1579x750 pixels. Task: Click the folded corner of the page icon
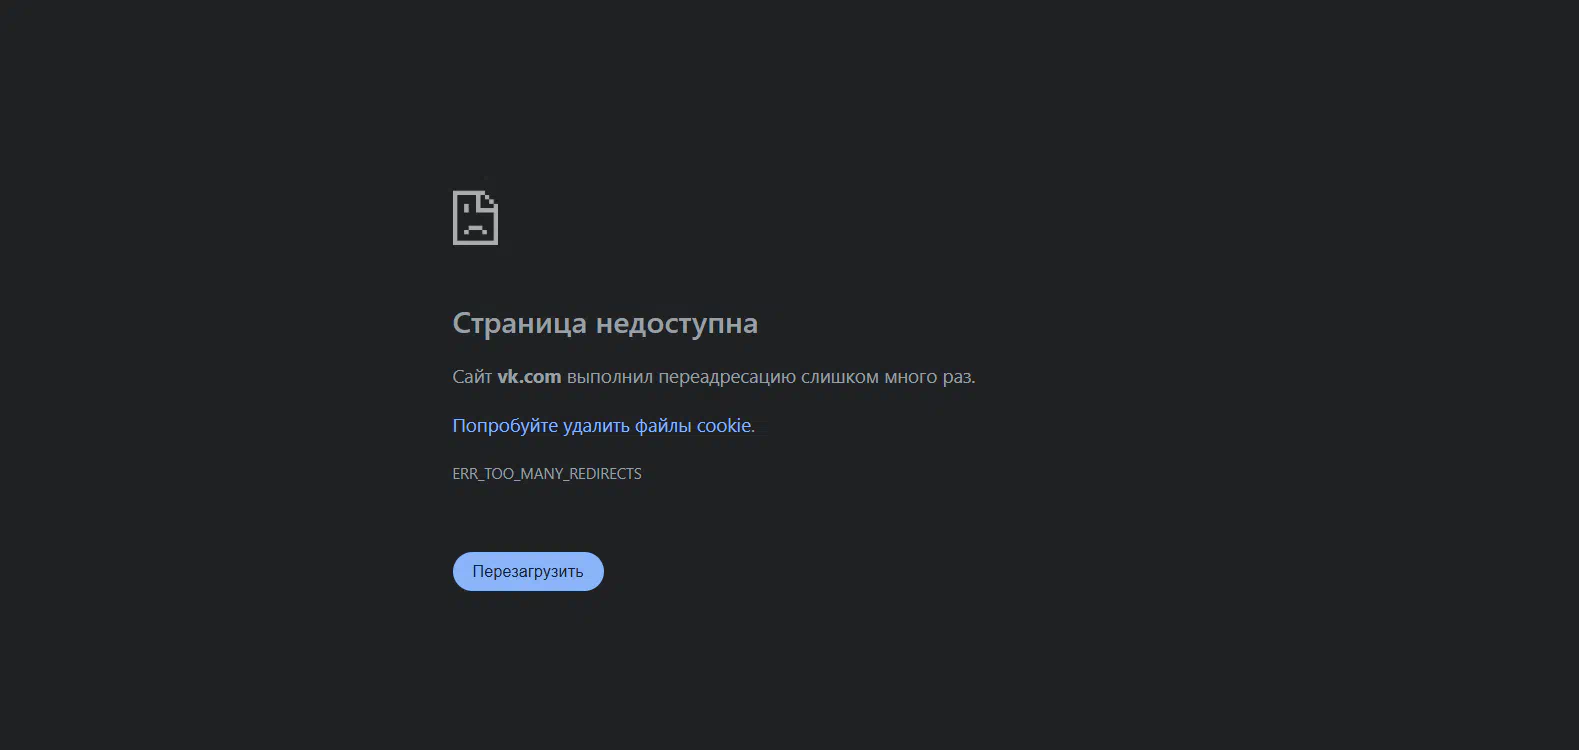coord(489,200)
